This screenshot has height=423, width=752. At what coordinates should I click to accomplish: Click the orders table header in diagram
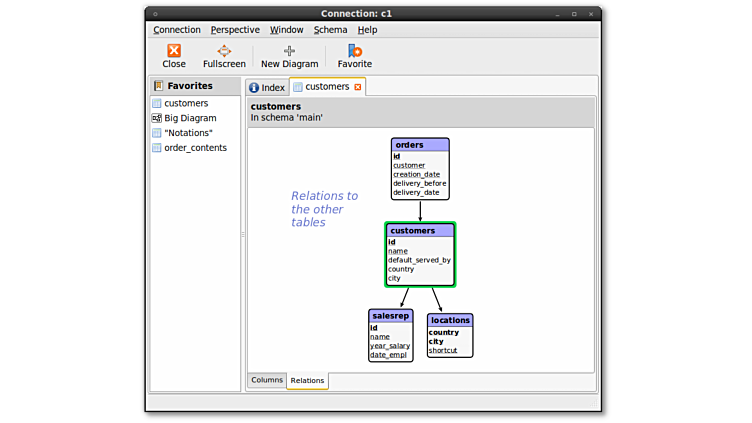pyautogui.click(x=420, y=145)
